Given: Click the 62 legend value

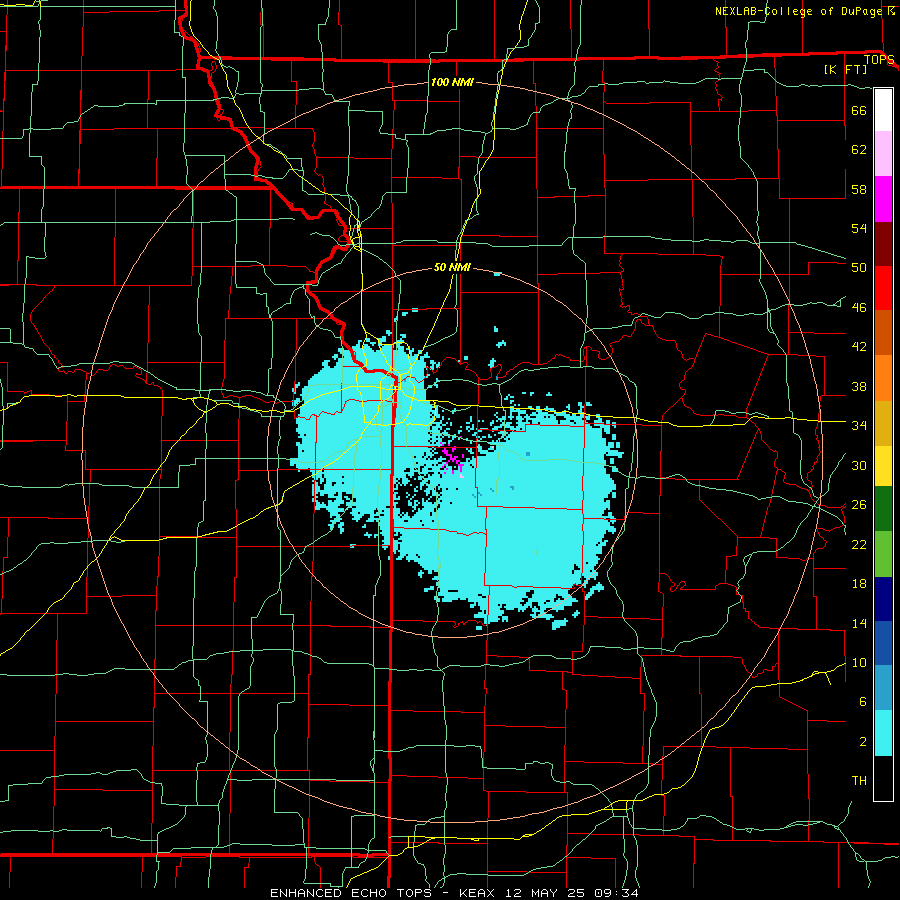Looking at the screenshot, I should click(859, 150).
